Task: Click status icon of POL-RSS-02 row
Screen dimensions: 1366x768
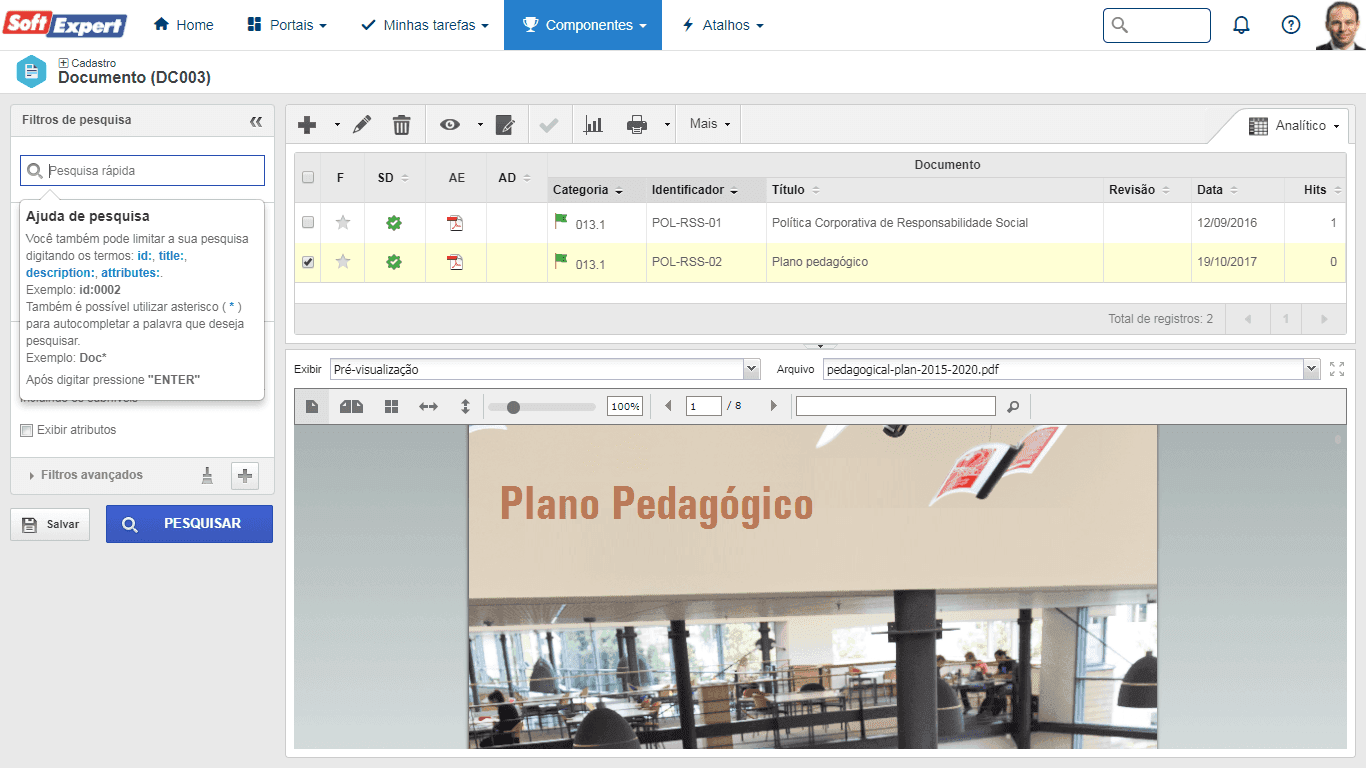Action: pyautogui.click(x=394, y=262)
